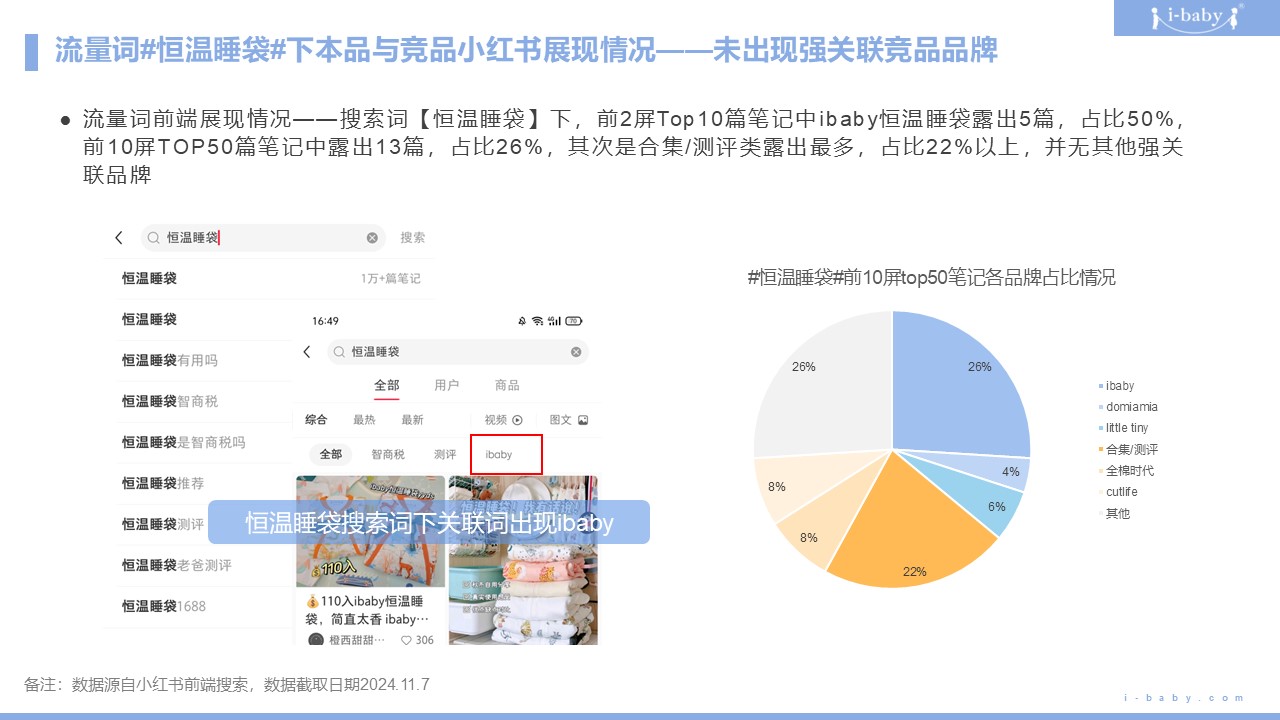Like the note with heart icon 306
Screen dimensions: 1280x720
point(406,640)
